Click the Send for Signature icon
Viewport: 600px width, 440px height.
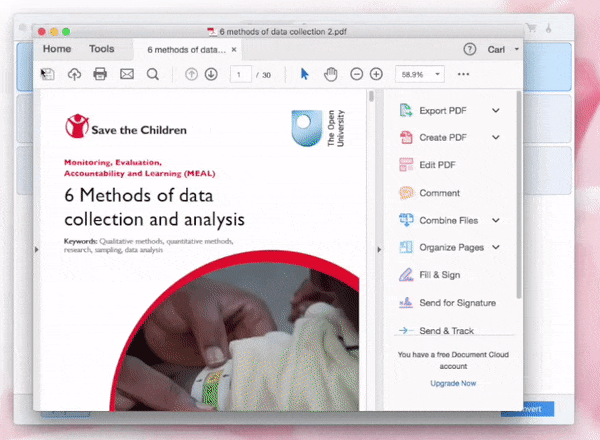406,303
